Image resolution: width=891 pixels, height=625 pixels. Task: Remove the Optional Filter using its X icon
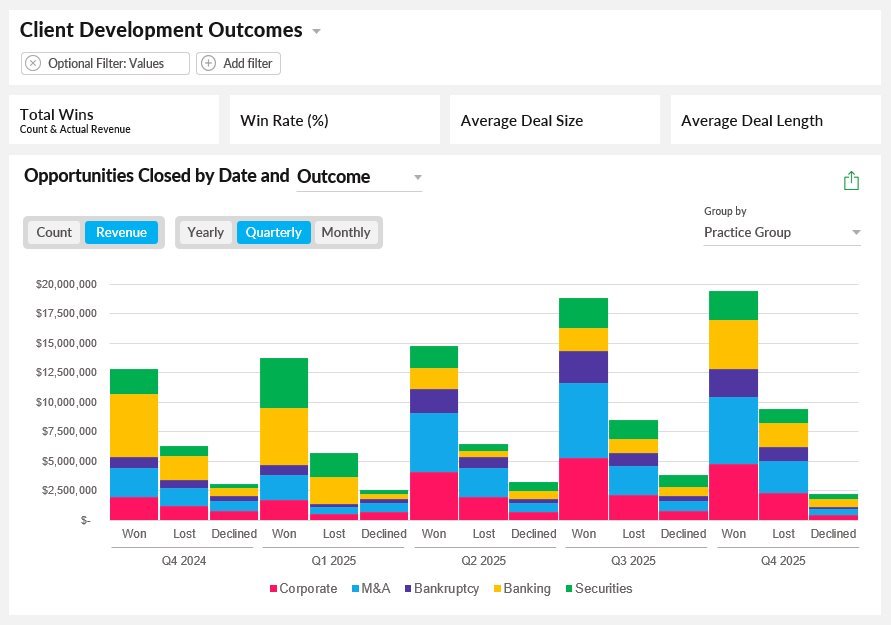33,63
